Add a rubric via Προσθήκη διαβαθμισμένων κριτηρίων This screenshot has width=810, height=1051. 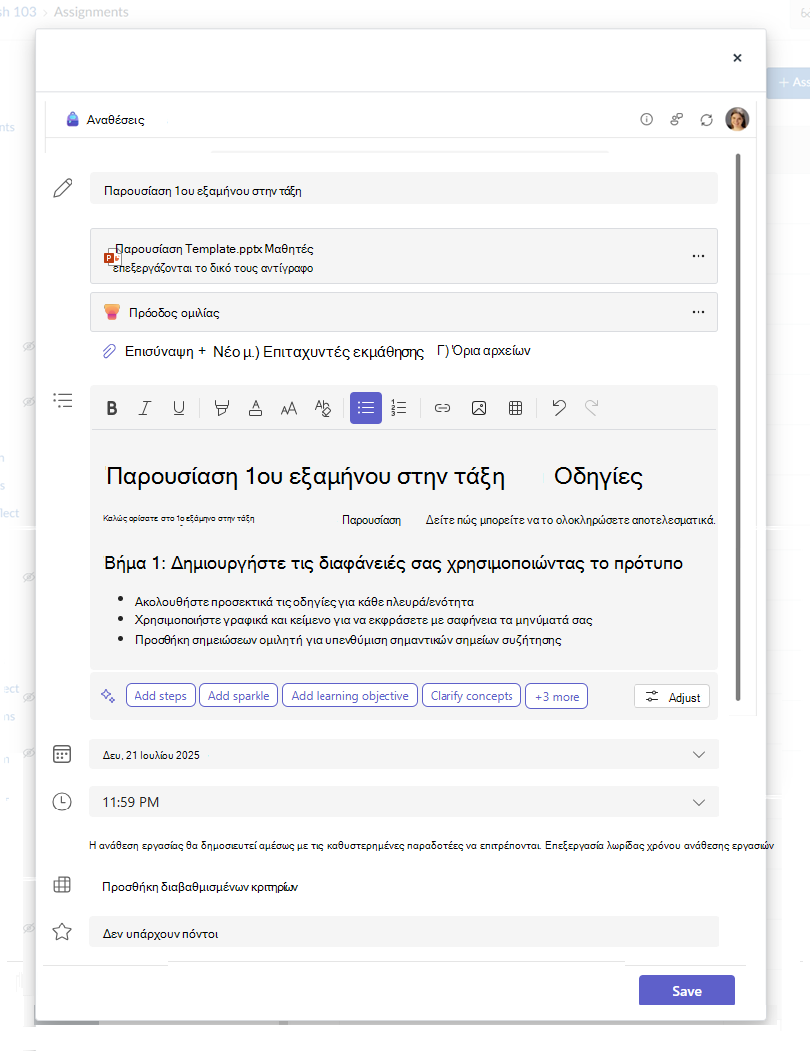[200, 887]
